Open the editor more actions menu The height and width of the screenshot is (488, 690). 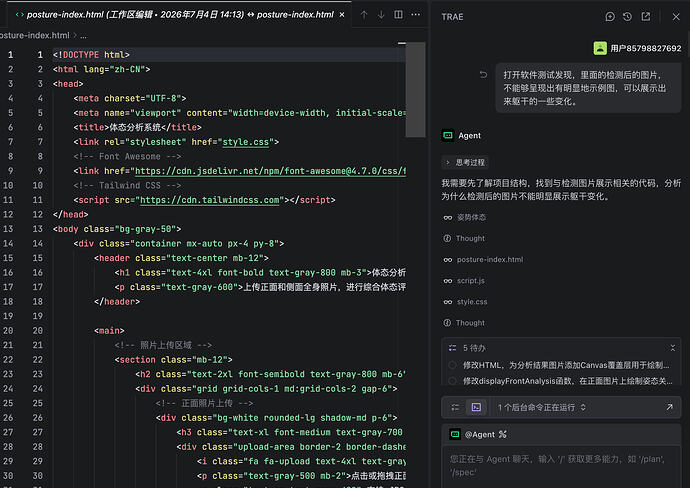pos(415,15)
